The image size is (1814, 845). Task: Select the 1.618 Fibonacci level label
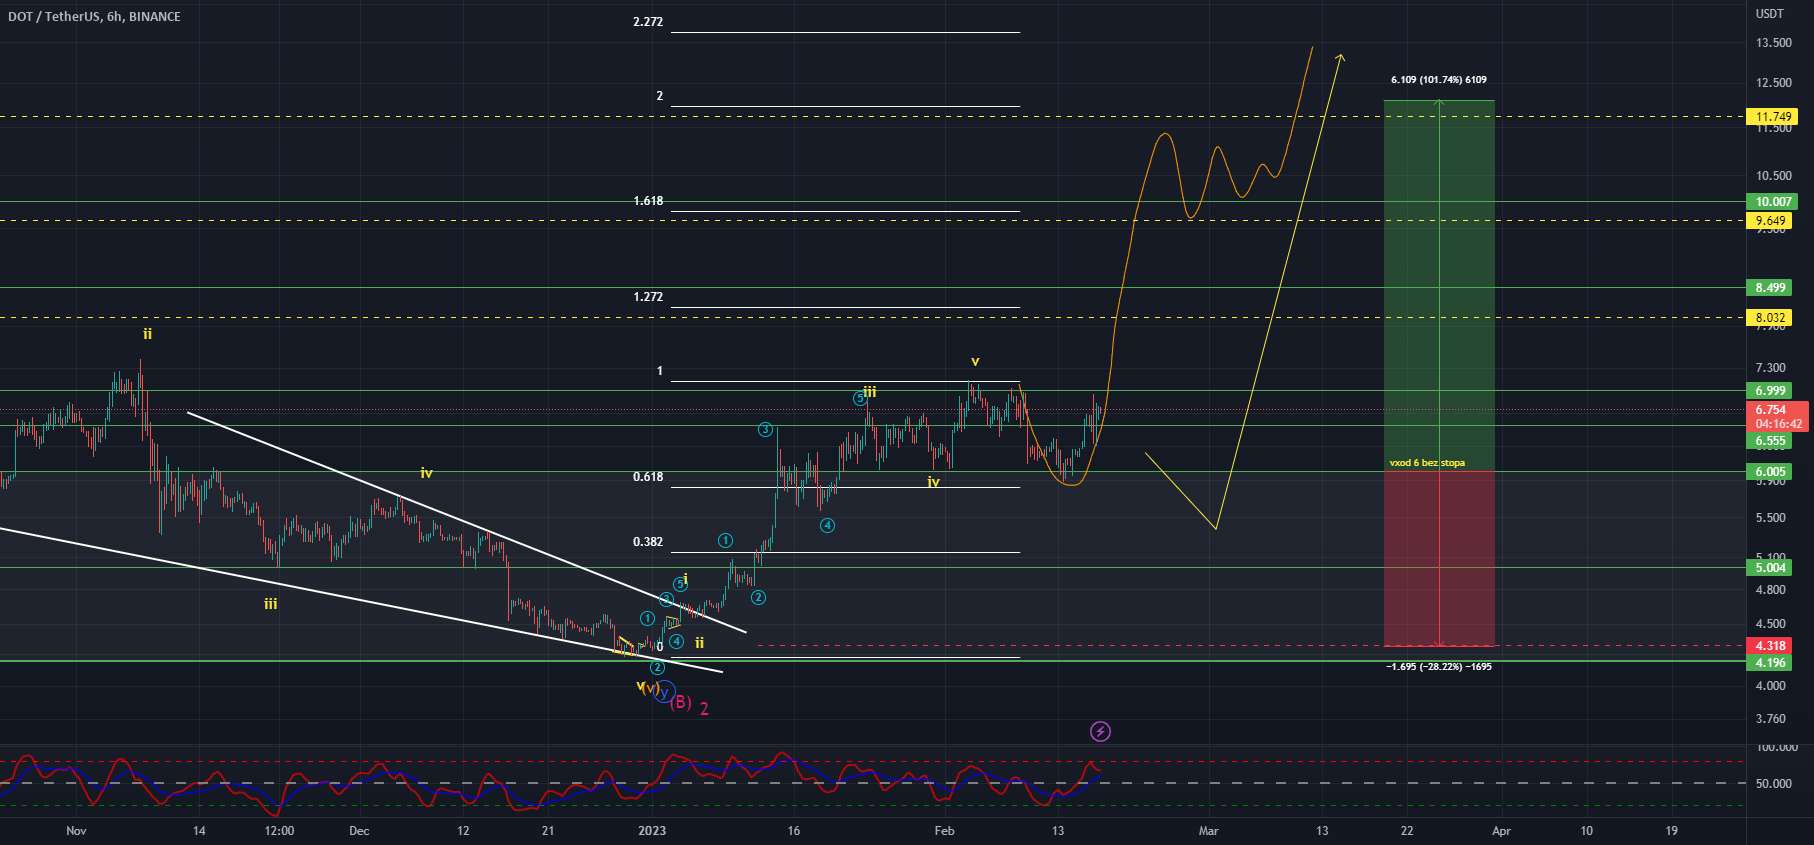pyautogui.click(x=648, y=201)
